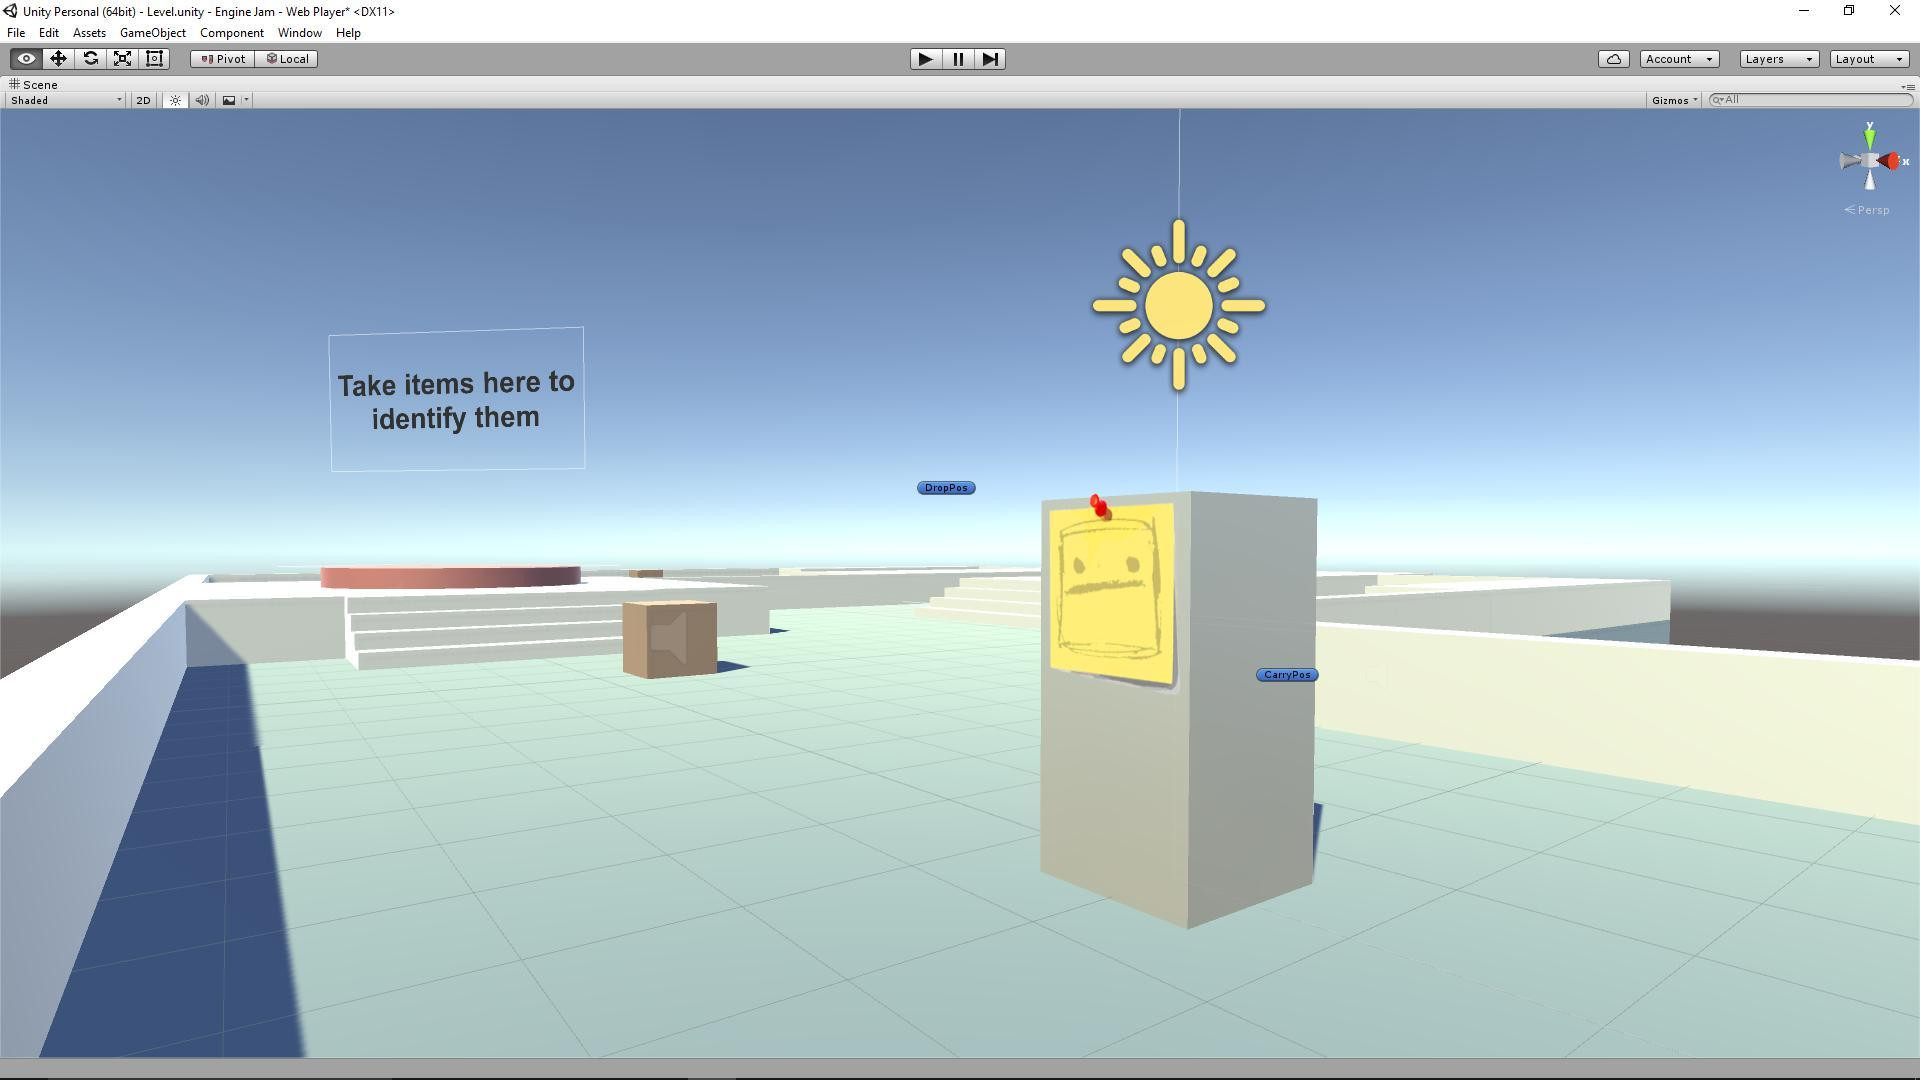Select the CarryPos label in scene
Viewport: 1920px width, 1080px height.
tap(1287, 675)
